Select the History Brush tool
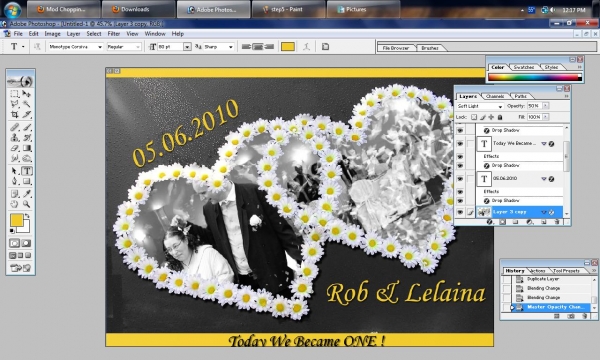This screenshot has width=600, height=360. tap(26, 138)
